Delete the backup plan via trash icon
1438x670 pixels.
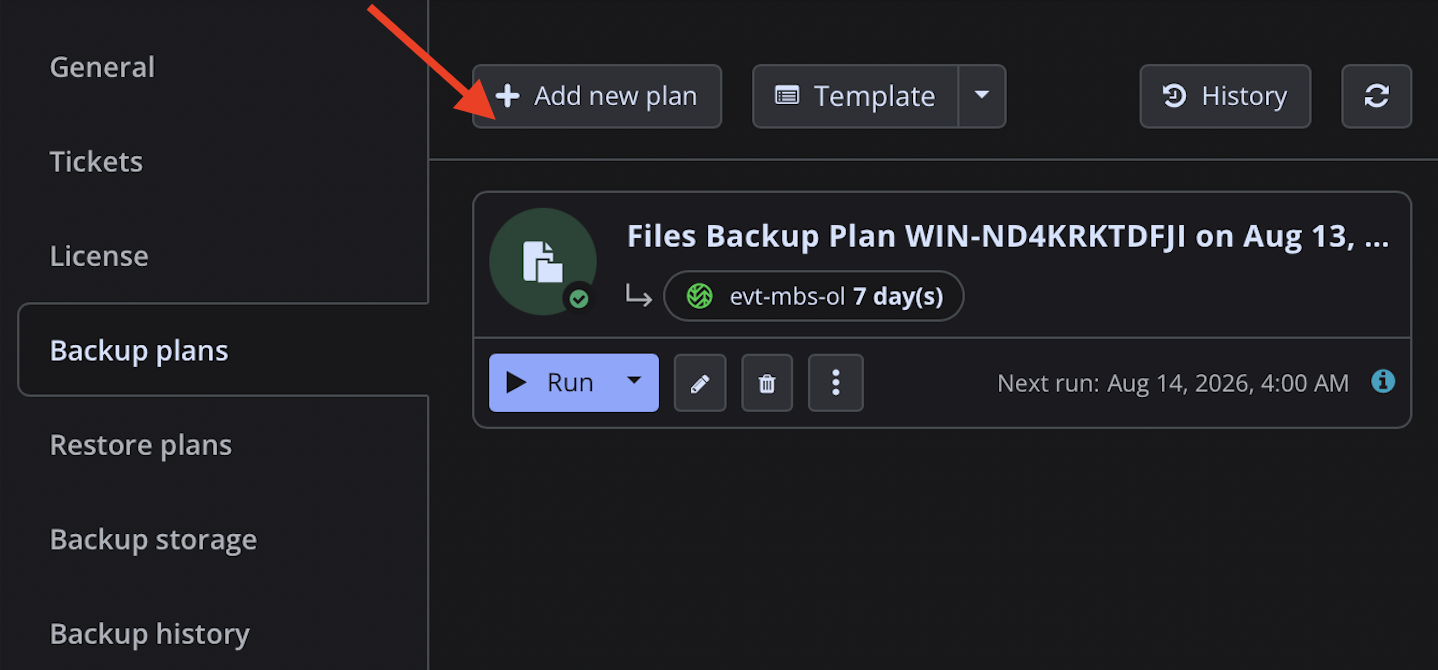(x=767, y=383)
